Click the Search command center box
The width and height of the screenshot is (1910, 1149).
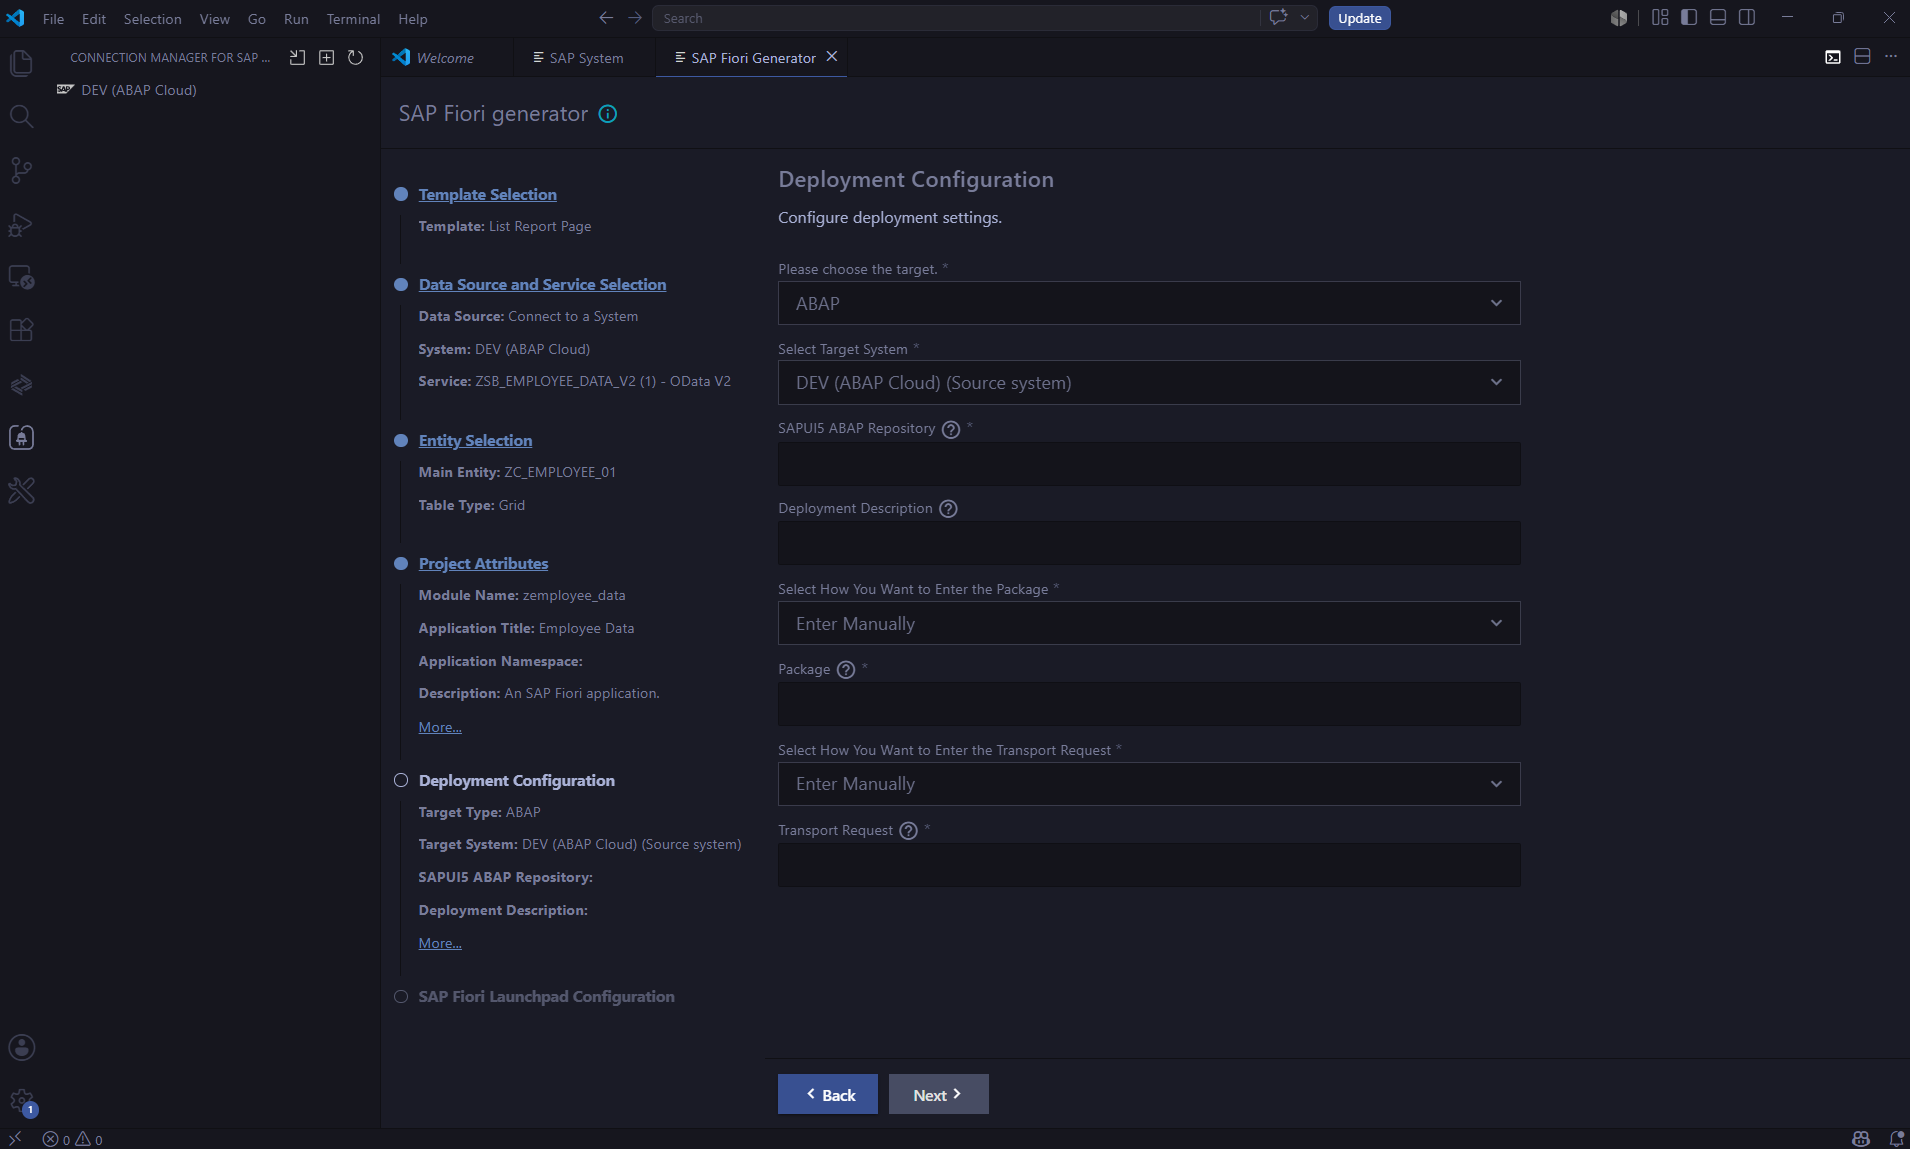click(955, 18)
